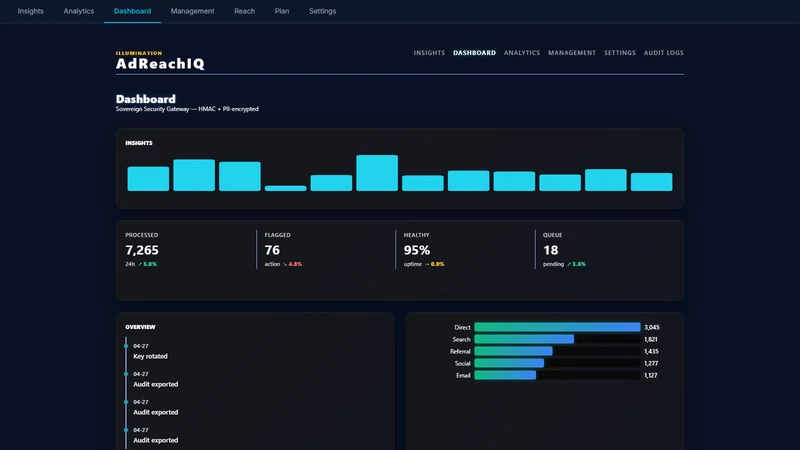Open SETTINGS from the header navigation
800x450 pixels.
click(x=620, y=53)
